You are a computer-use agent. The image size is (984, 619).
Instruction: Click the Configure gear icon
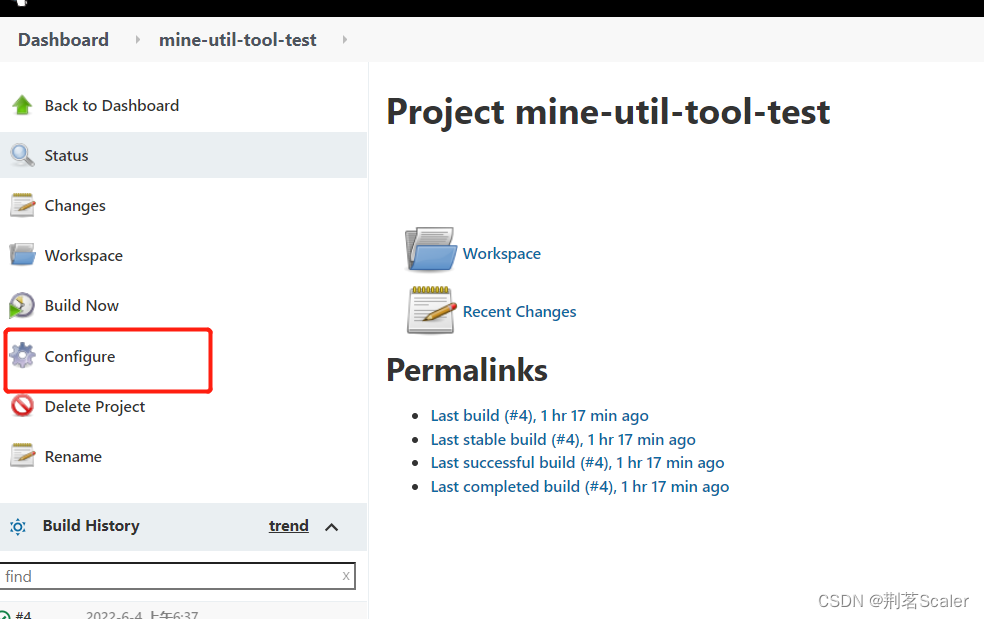click(22, 356)
